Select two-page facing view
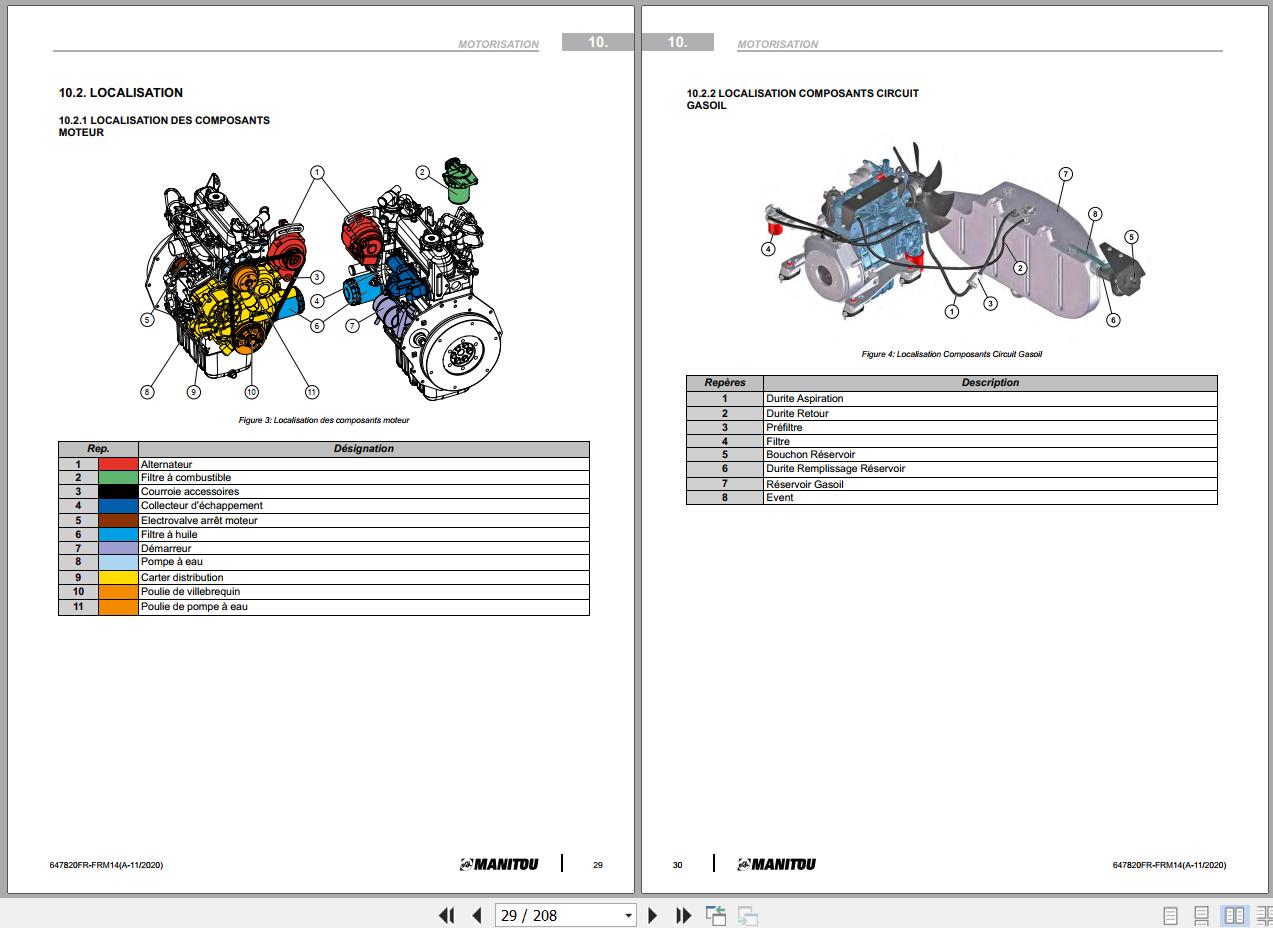This screenshot has width=1273, height=928. 1234,915
